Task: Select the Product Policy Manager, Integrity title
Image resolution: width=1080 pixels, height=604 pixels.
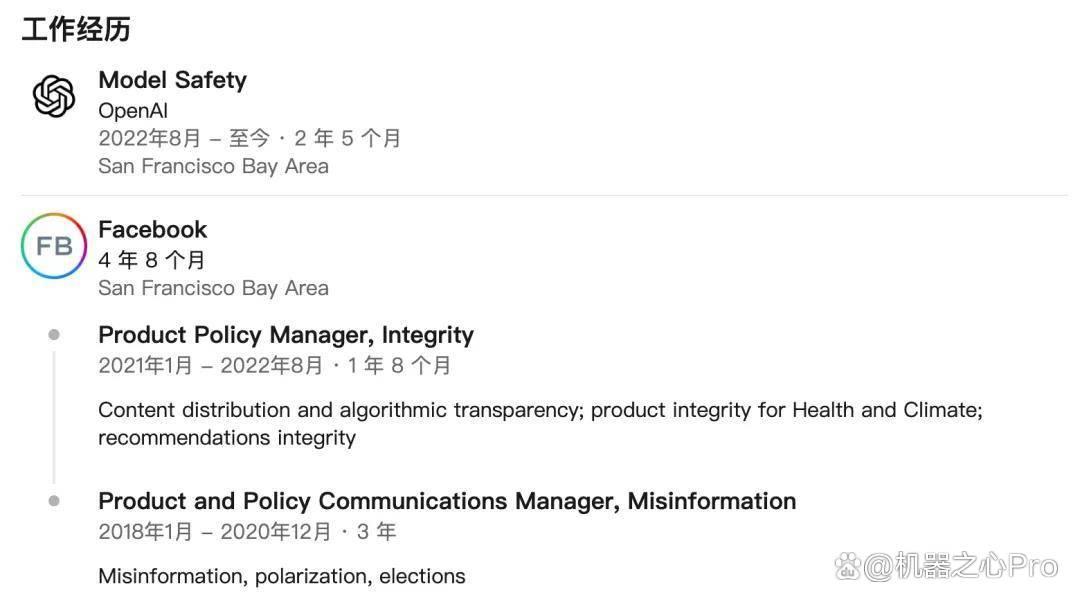Action: pyautogui.click(x=286, y=335)
